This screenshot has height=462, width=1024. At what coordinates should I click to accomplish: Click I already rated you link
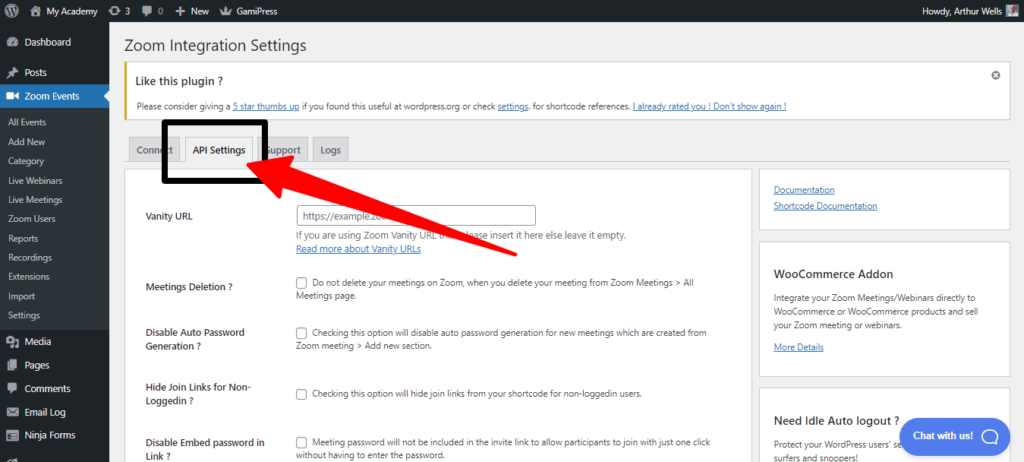[709, 106]
